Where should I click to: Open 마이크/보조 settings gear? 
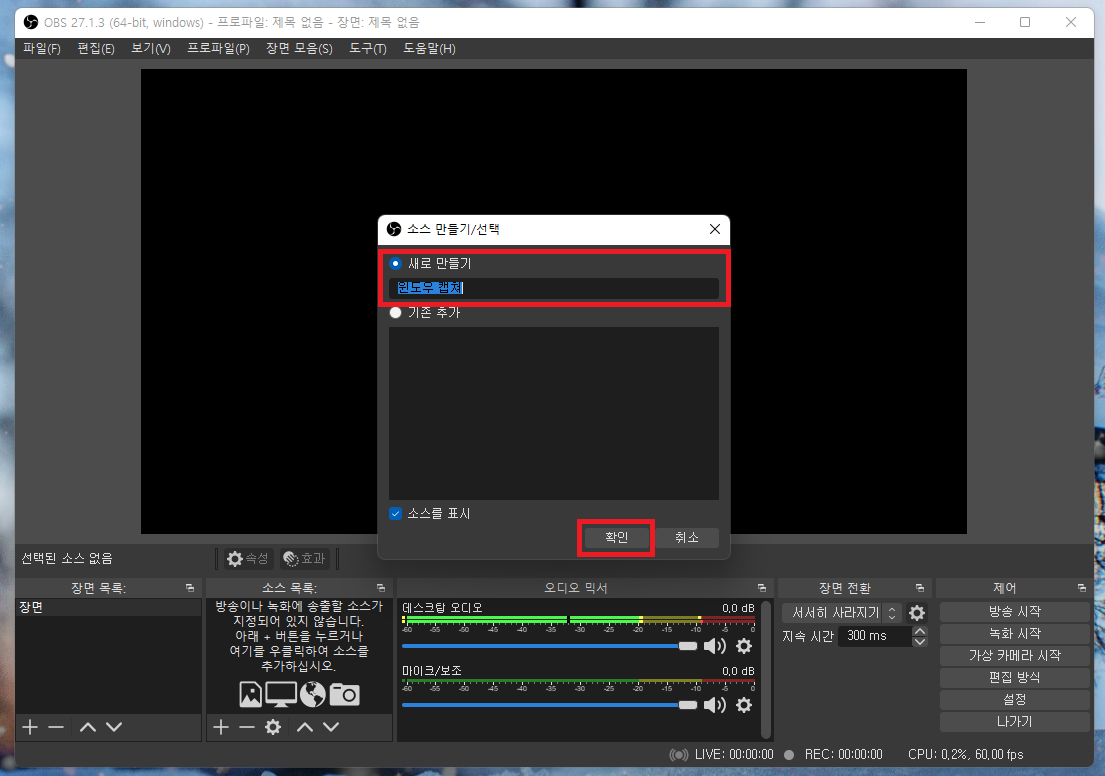point(743,706)
